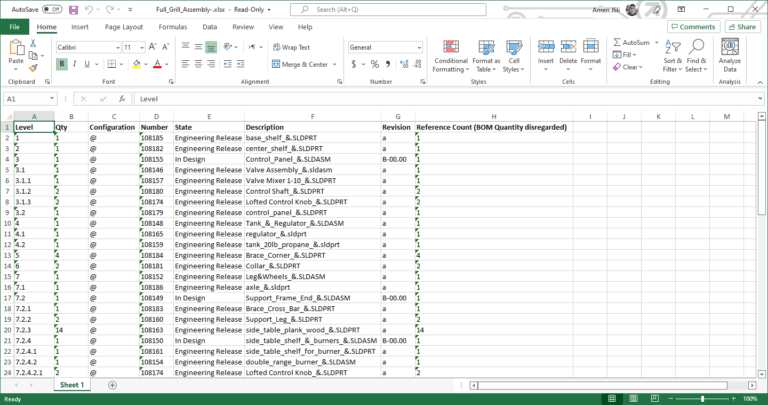Decrease font size with the small A icon
The width and height of the screenshot is (768, 405).
coord(166,47)
